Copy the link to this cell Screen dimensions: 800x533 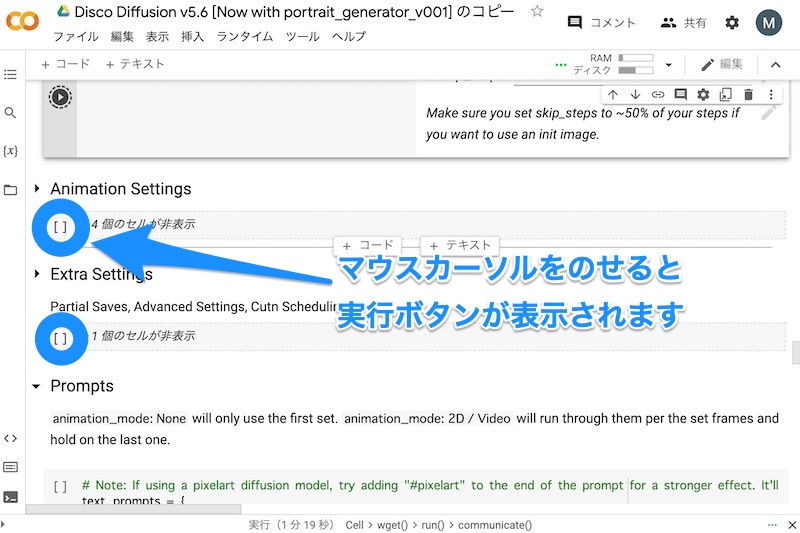(x=658, y=94)
